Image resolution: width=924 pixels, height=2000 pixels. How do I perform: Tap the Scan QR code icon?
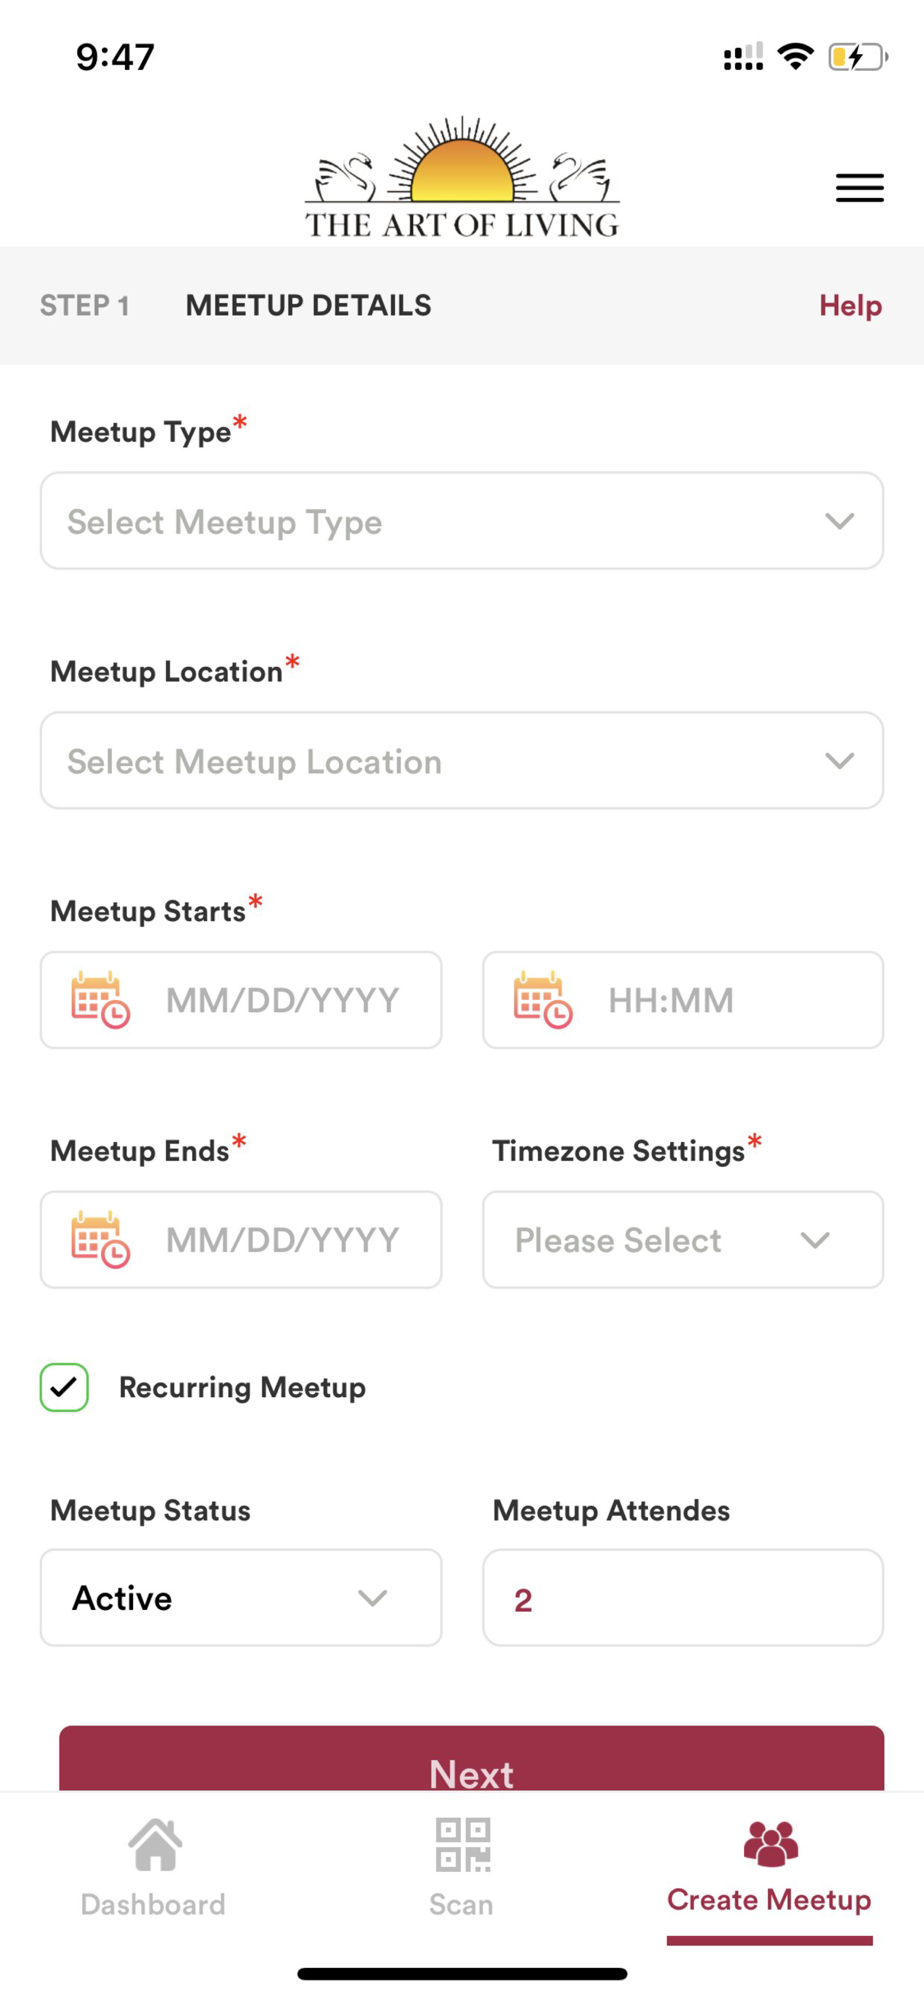[462, 1844]
